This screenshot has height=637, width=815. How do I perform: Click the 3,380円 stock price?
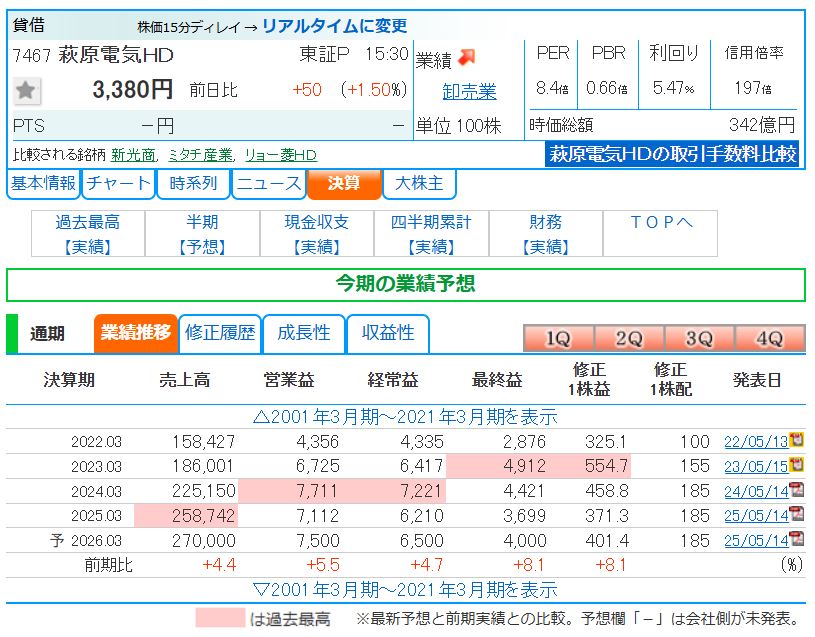(x=133, y=90)
